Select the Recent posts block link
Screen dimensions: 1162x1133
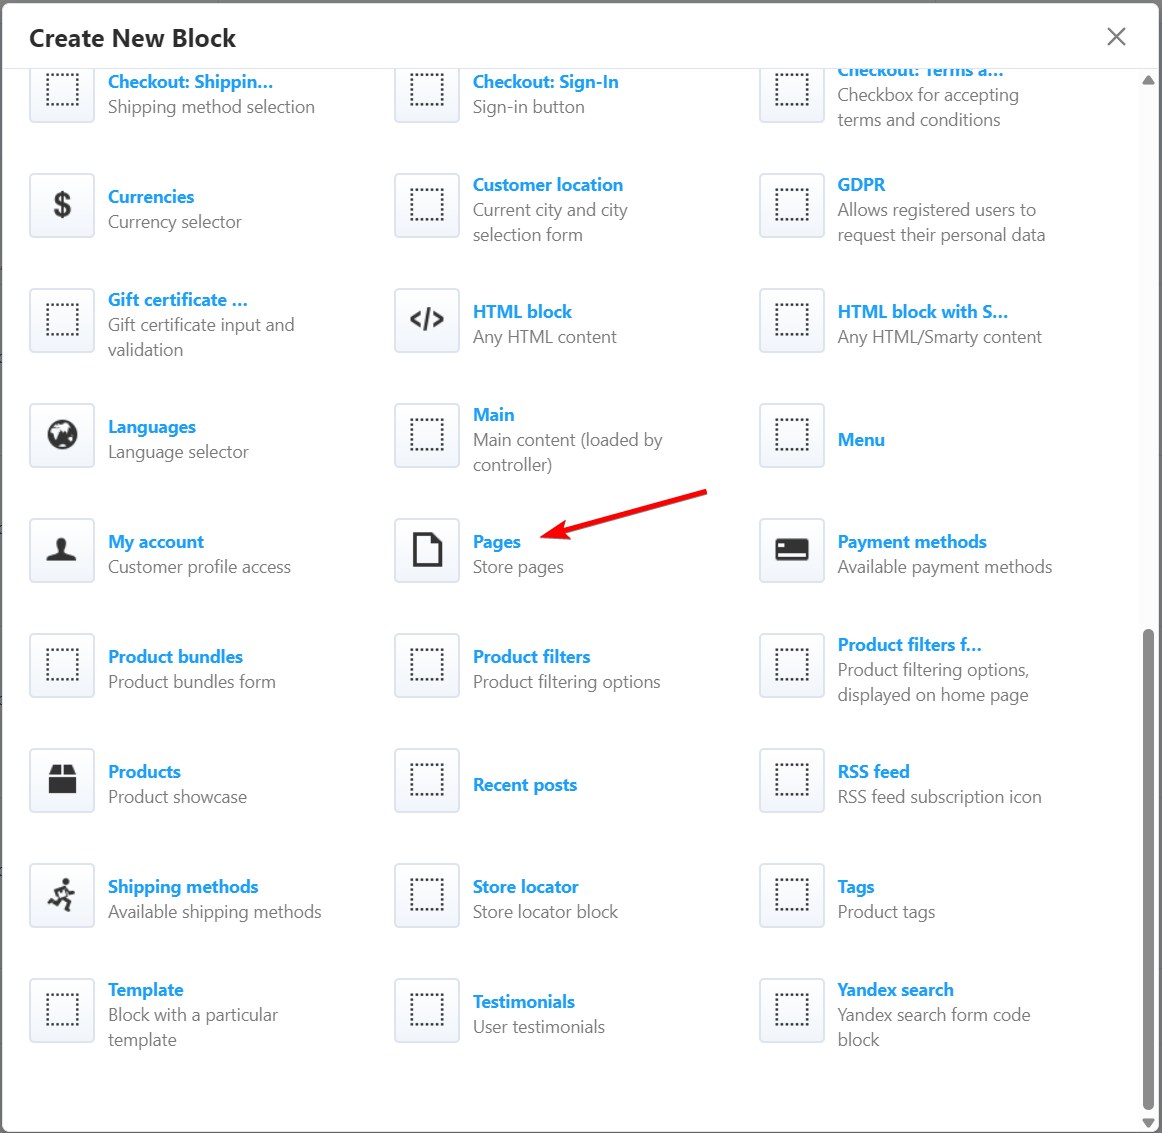[x=524, y=785]
